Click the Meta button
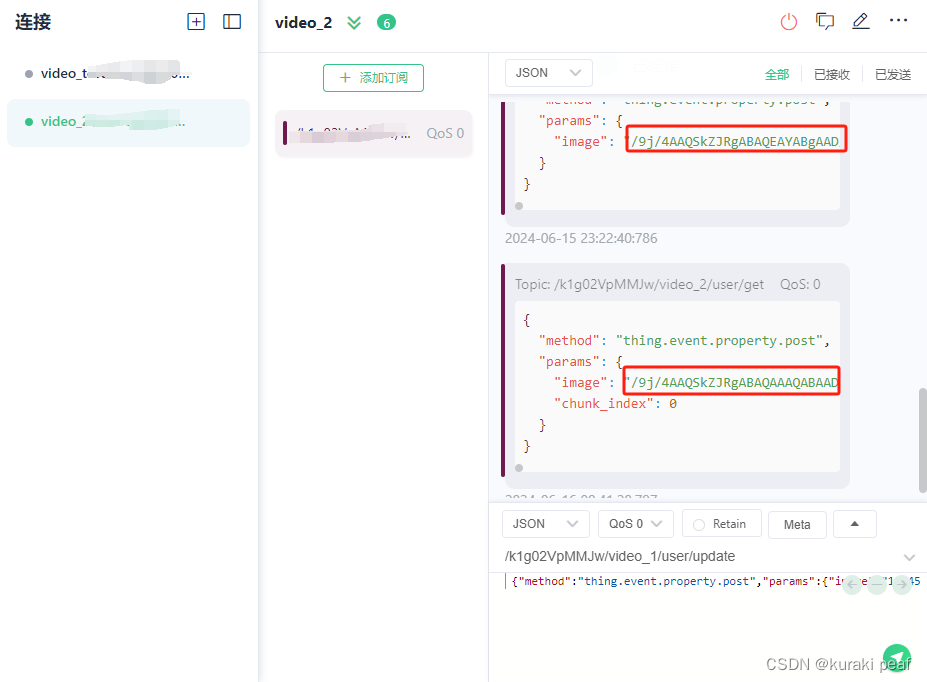This screenshot has height=682, width=927. (797, 525)
